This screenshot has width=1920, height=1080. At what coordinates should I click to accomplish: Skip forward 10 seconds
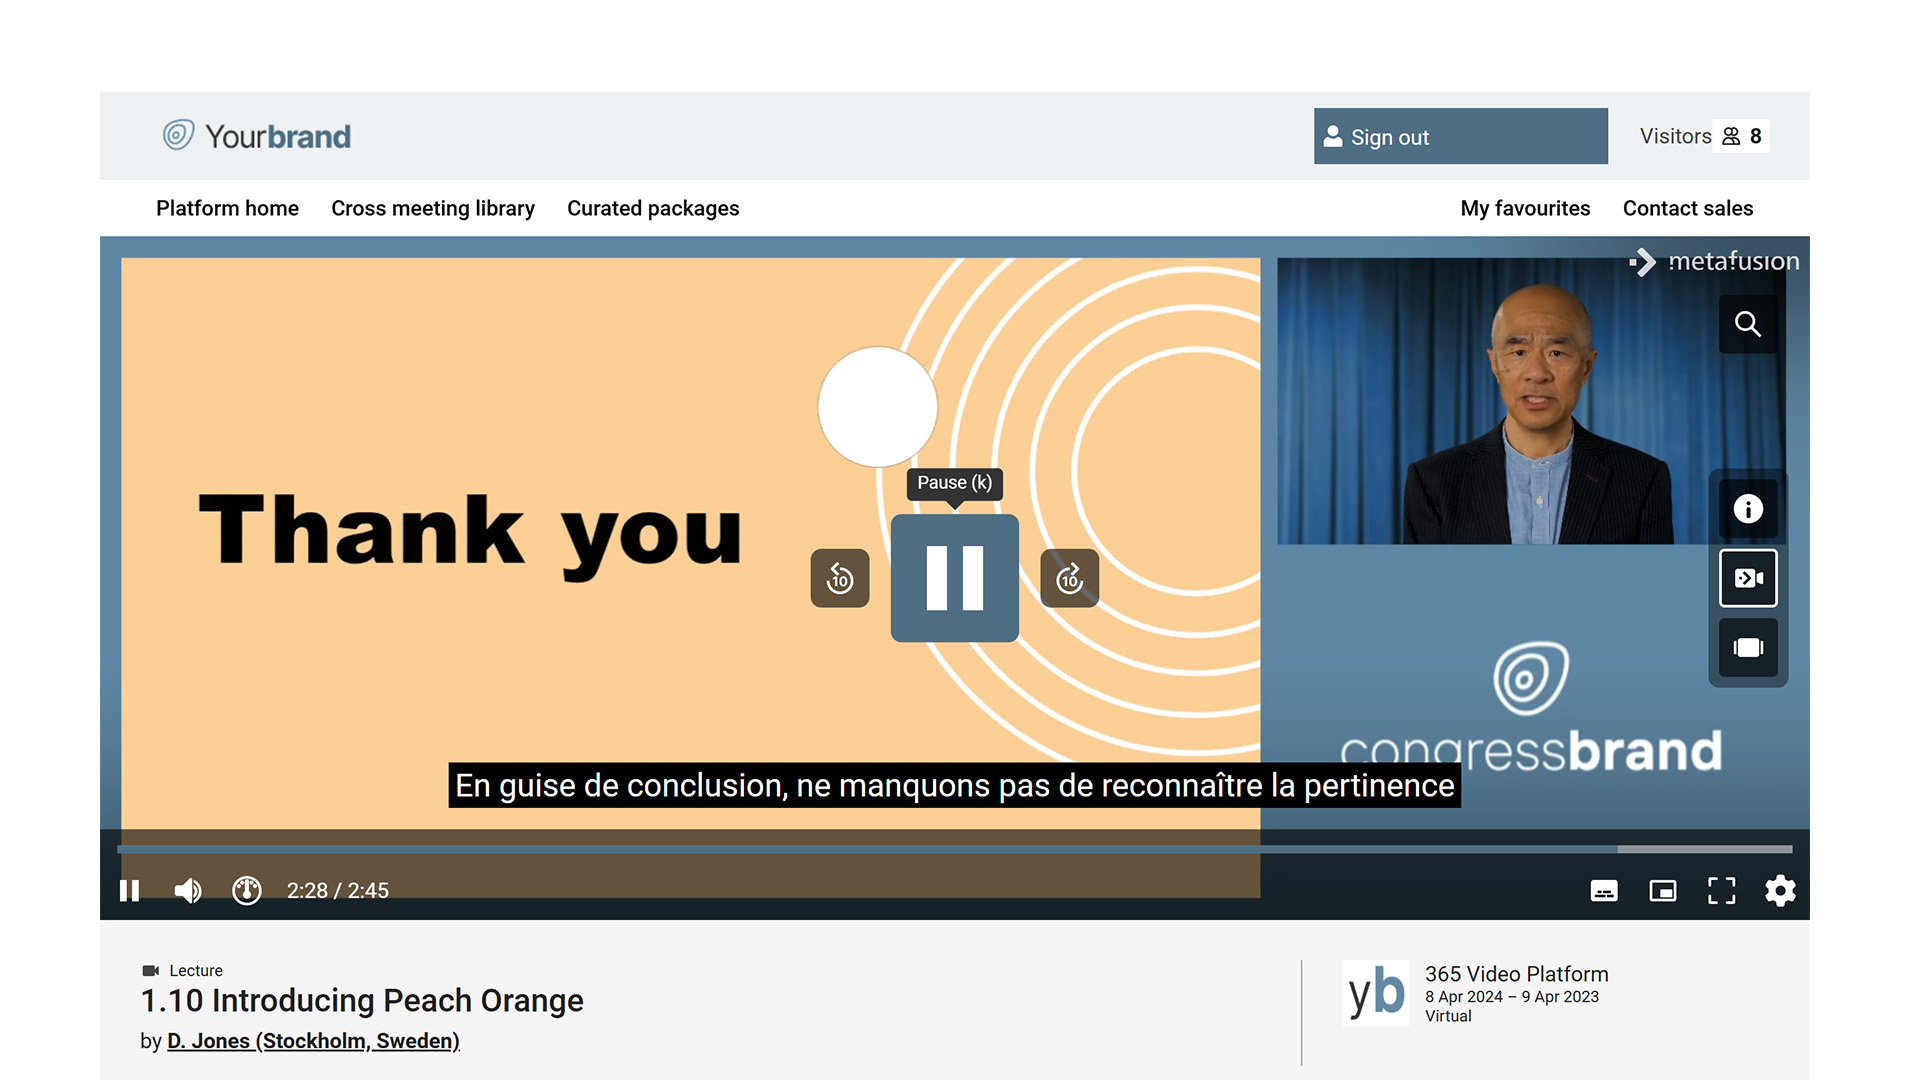pos(1069,578)
